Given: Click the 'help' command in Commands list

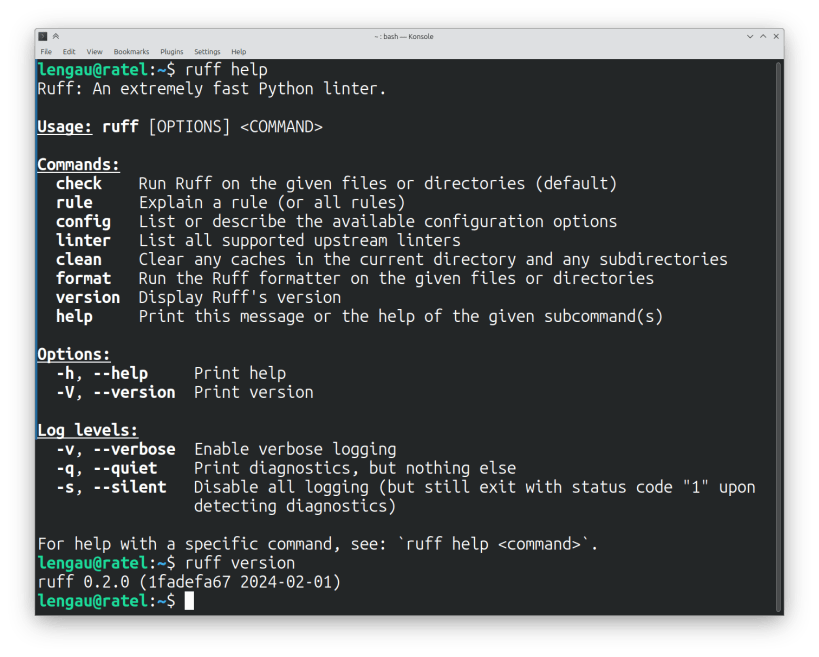Looking at the screenshot, I should (x=74, y=316).
